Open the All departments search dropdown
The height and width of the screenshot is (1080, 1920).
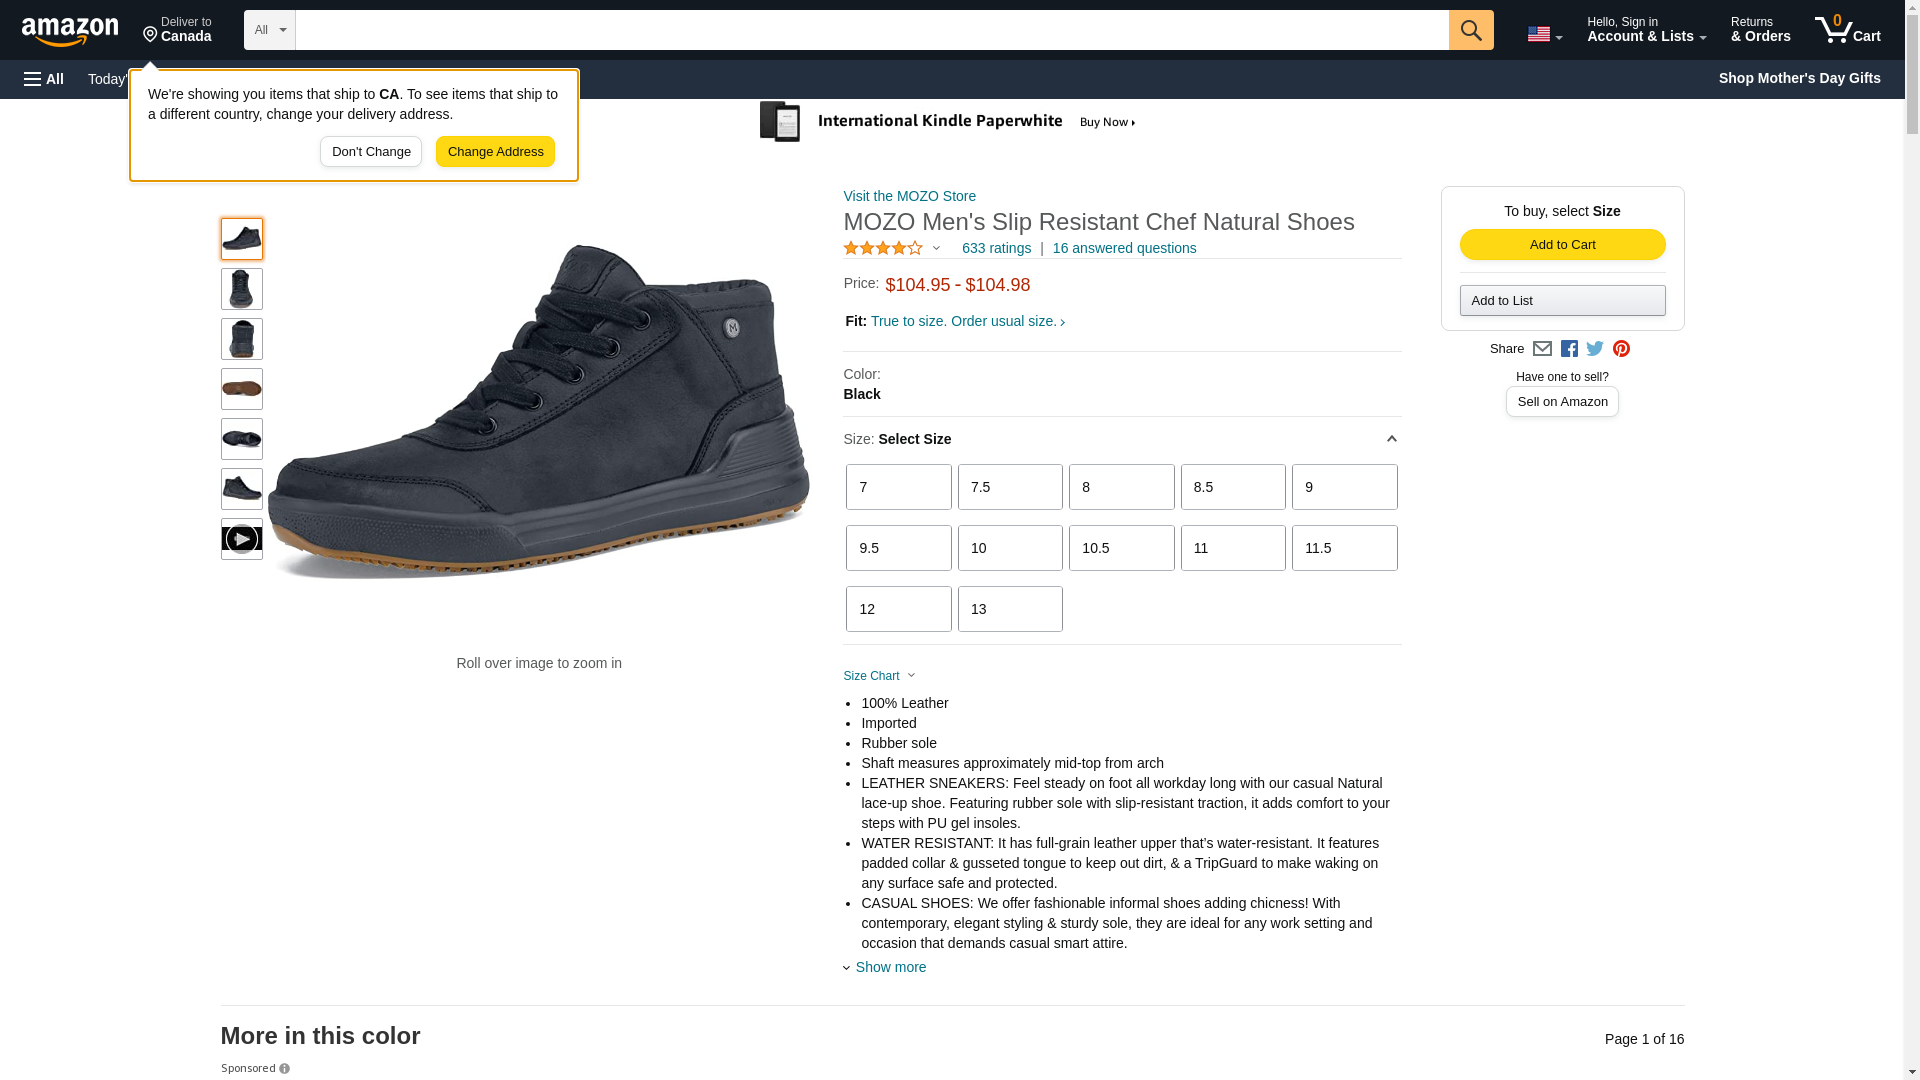click(x=269, y=30)
